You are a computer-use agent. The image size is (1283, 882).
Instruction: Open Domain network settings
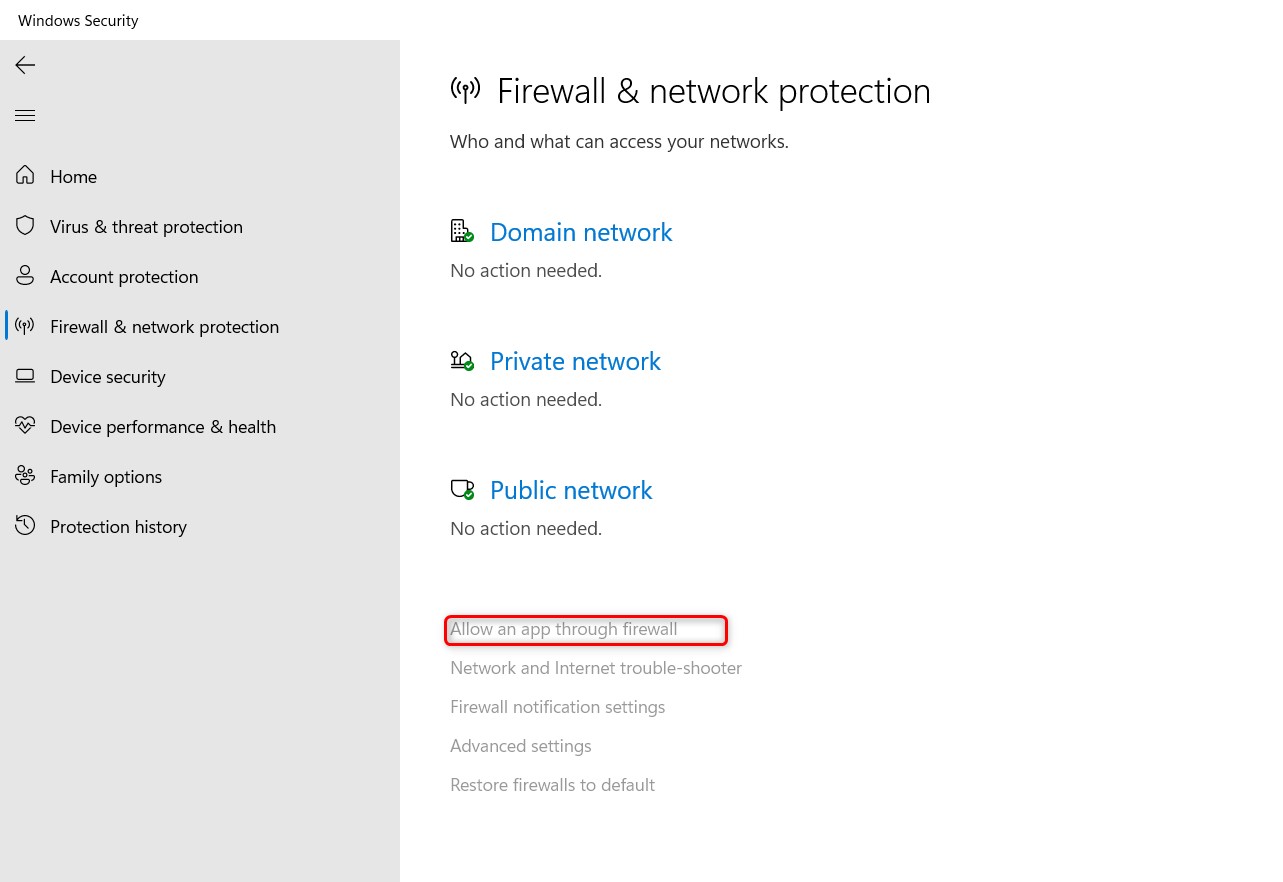pos(581,231)
